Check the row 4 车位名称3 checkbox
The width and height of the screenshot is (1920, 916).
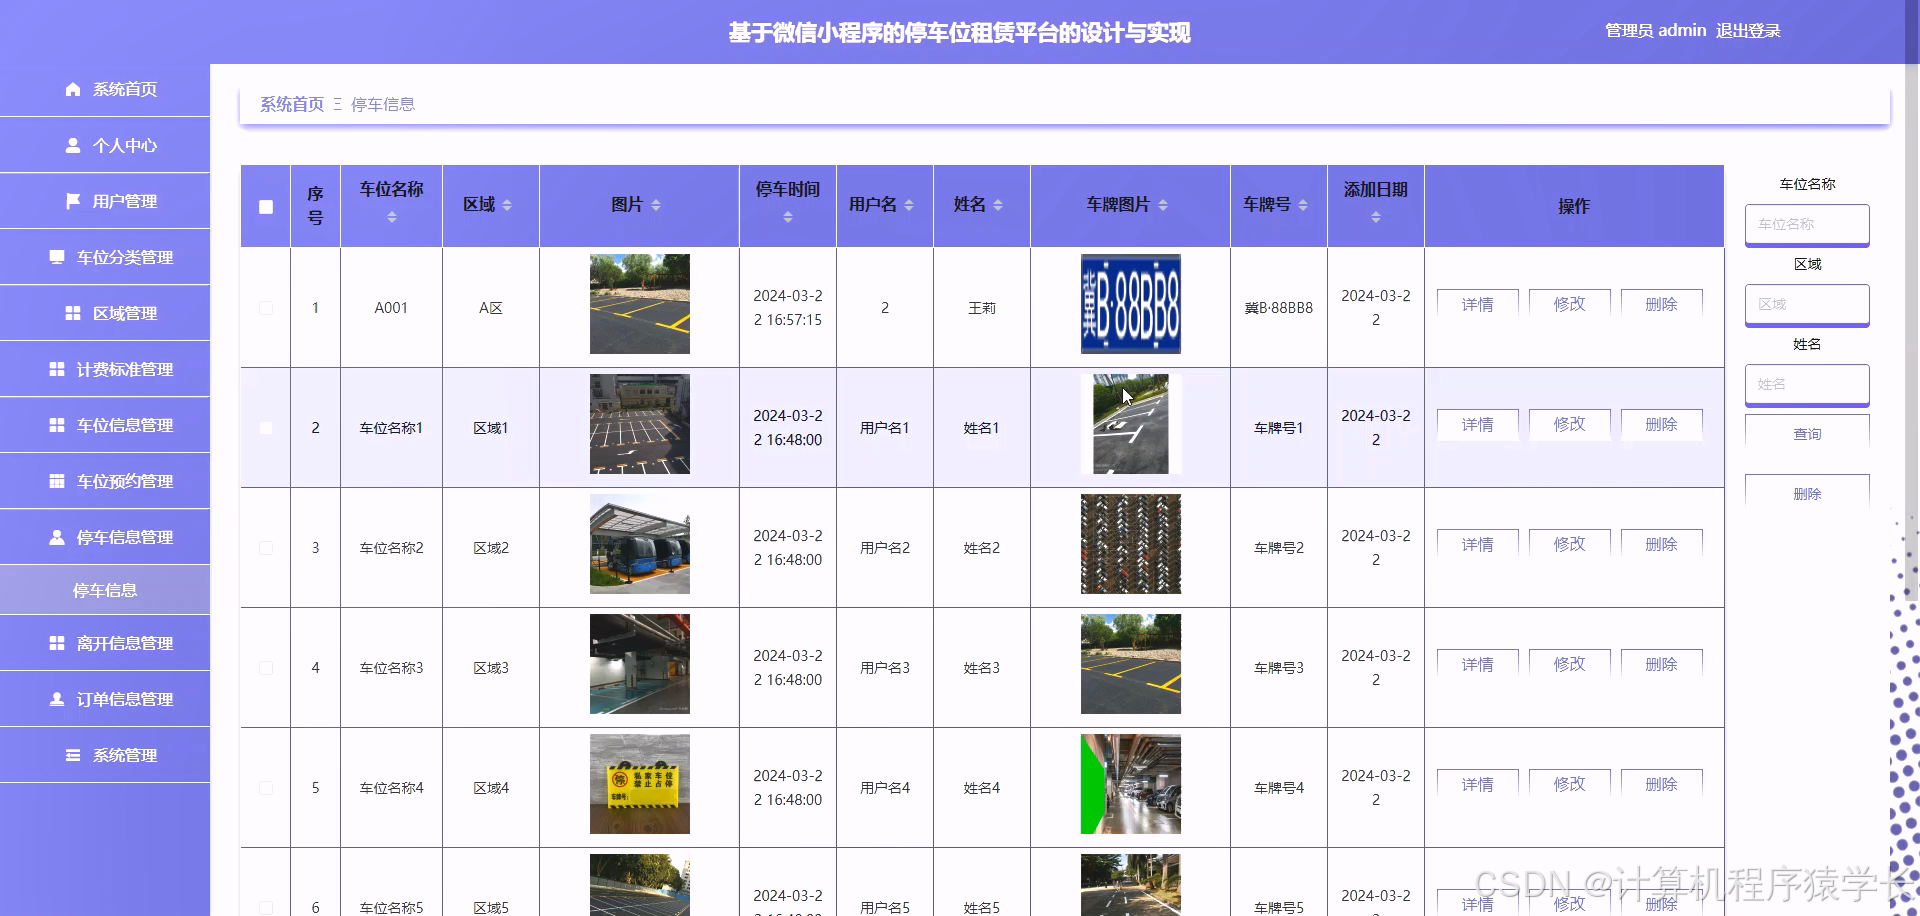point(266,668)
